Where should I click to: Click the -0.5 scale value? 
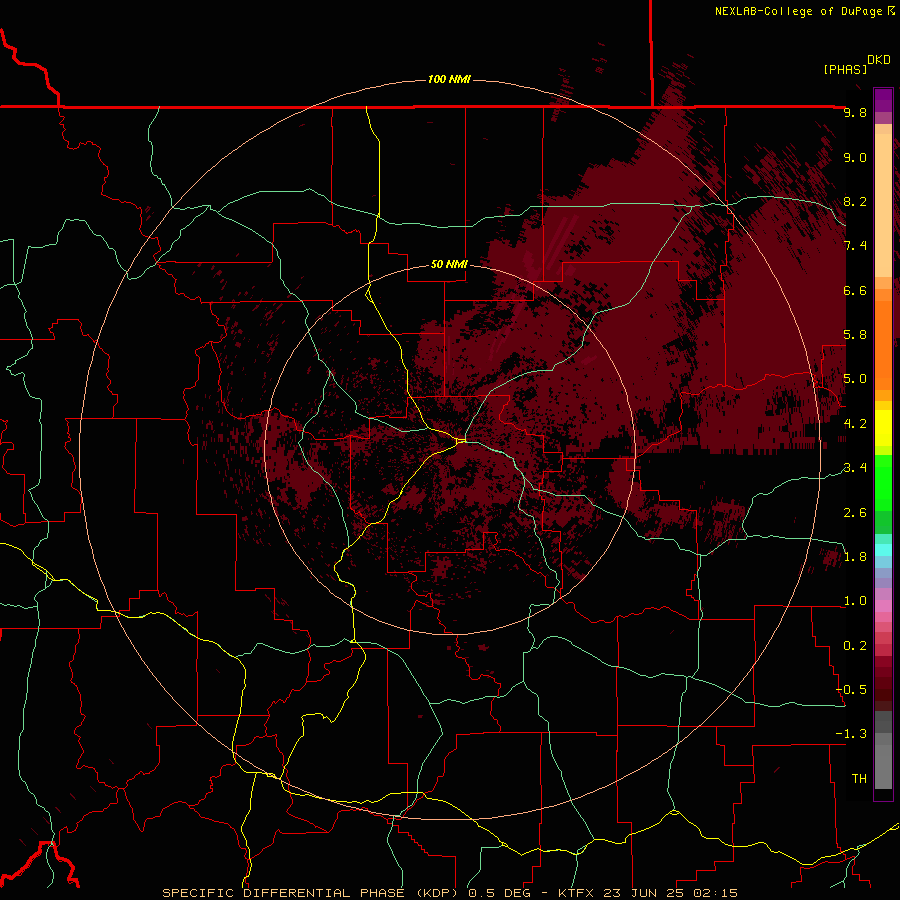pyautogui.click(x=851, y=689)
